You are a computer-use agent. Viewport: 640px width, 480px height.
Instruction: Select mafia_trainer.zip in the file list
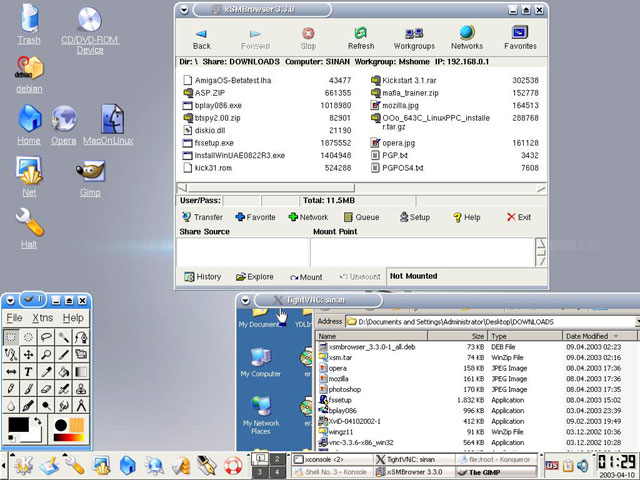tap(408, 92)
